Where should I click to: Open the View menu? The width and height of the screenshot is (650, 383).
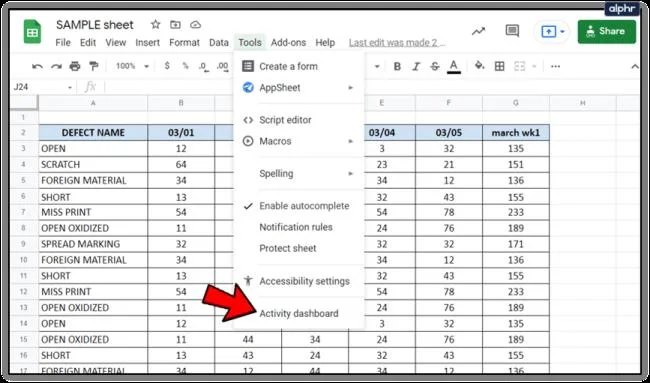(116, 43)
